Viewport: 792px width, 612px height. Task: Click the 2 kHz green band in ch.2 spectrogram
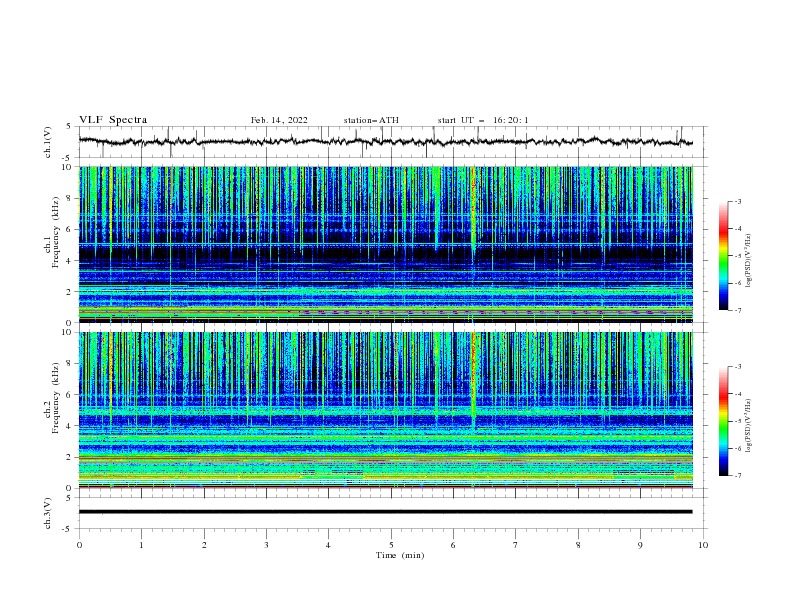point(385,458)
